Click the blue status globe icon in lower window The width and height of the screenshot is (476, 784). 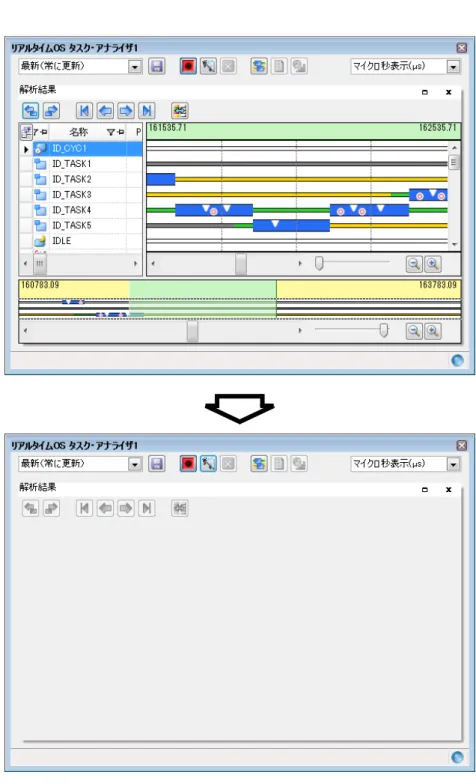click(x=457, y=758)
